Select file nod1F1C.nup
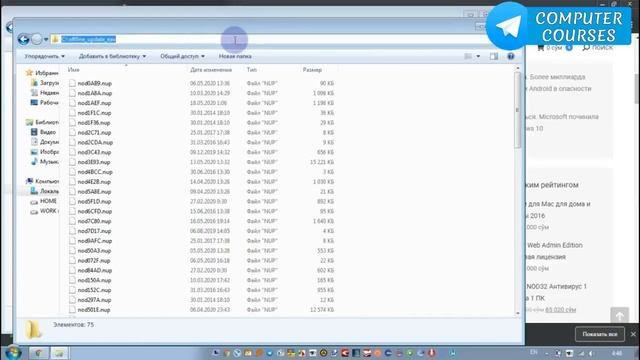The image size is (640, 360). [x=94, y=113]
